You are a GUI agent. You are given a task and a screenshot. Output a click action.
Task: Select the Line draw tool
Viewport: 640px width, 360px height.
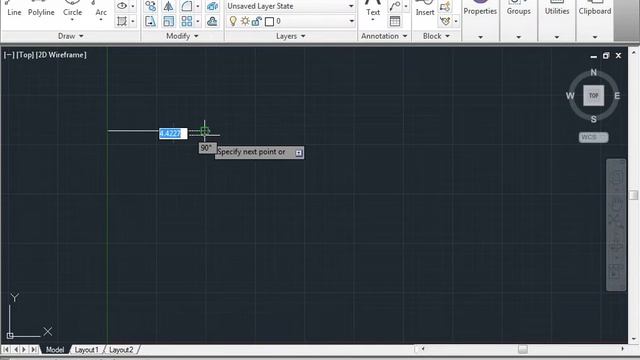[x=14, y=9]
